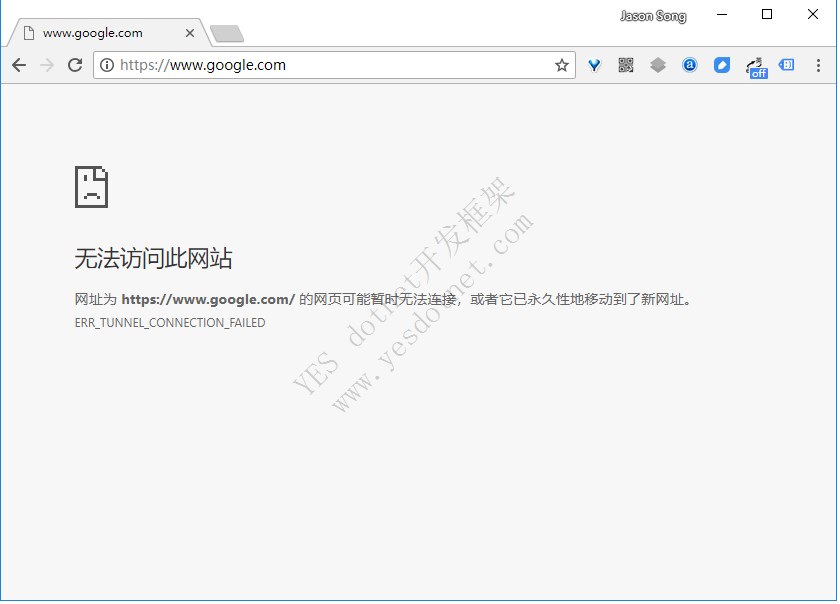Click the sad page error icon
The height and width of the screenshot is (604, 840).
[92, 187]
